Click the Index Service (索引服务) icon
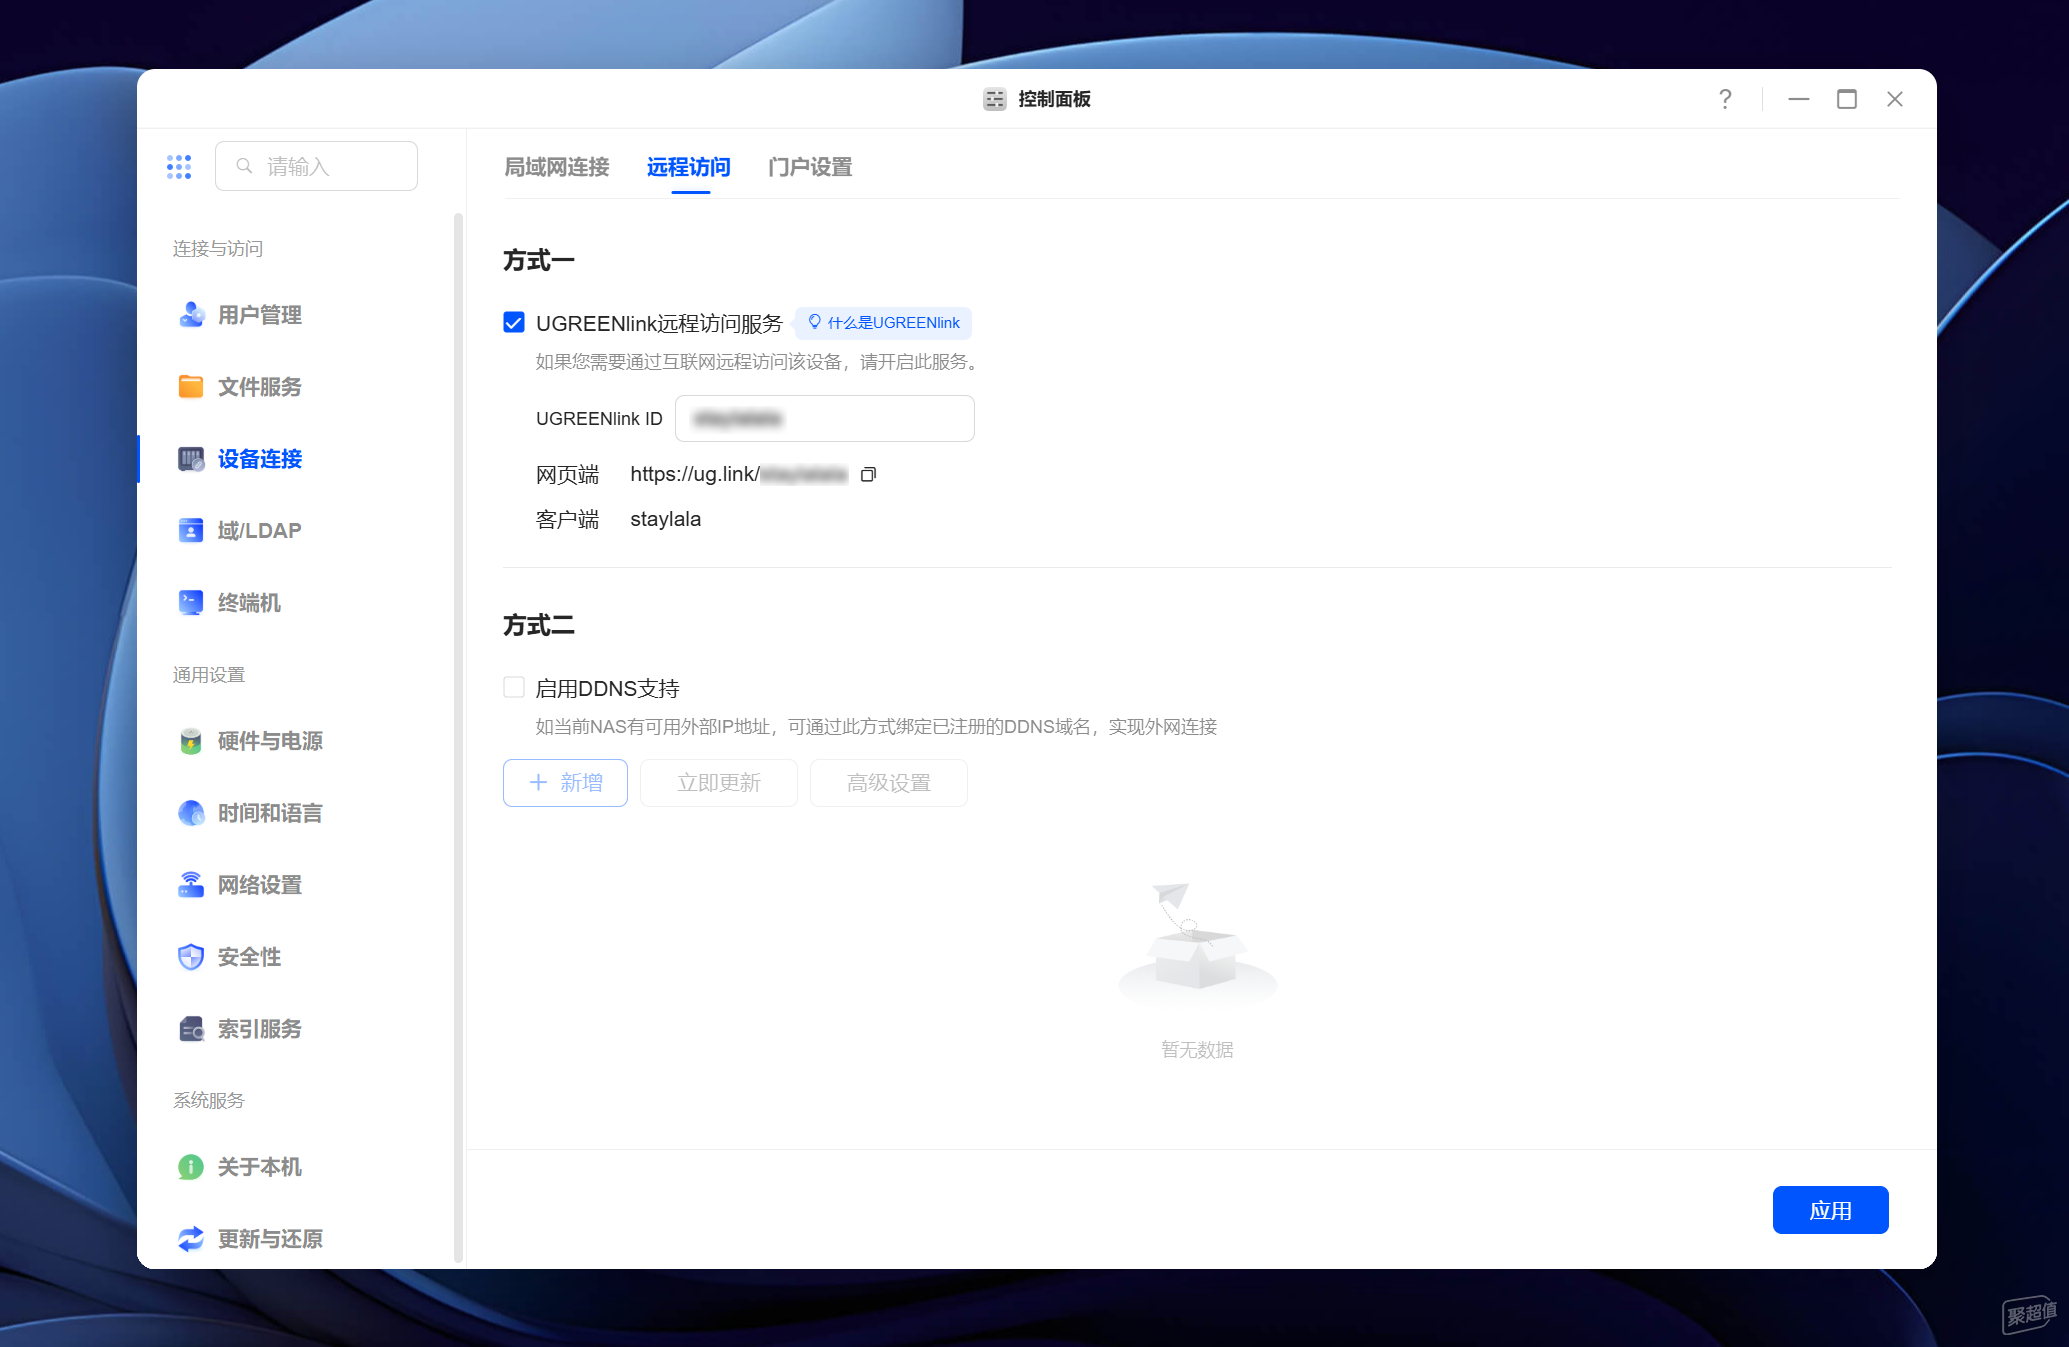The height and width of the screenshot is (1347, 2069). coord(191,1029)
